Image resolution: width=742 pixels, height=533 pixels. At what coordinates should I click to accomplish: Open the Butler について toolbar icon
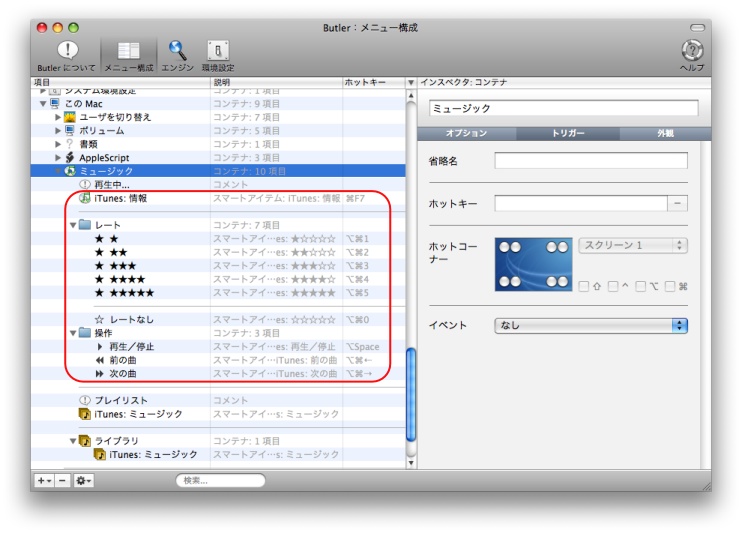pos(68,50)
